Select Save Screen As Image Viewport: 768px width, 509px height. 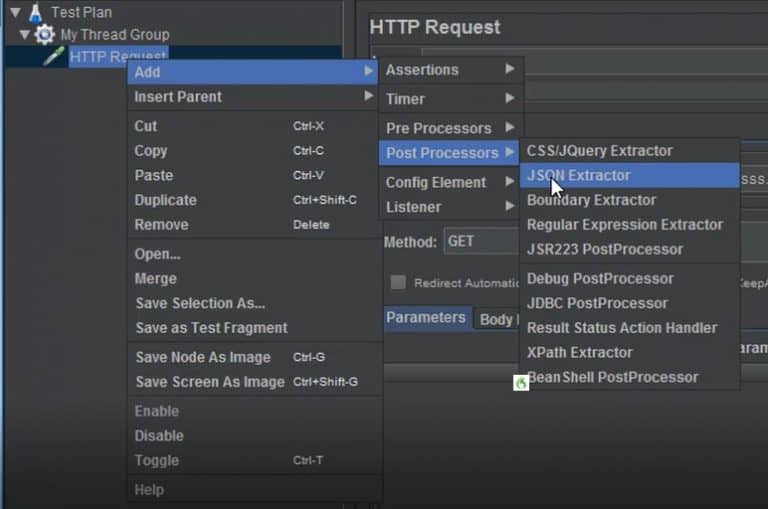pyautogui.click(x=253, y=382)
